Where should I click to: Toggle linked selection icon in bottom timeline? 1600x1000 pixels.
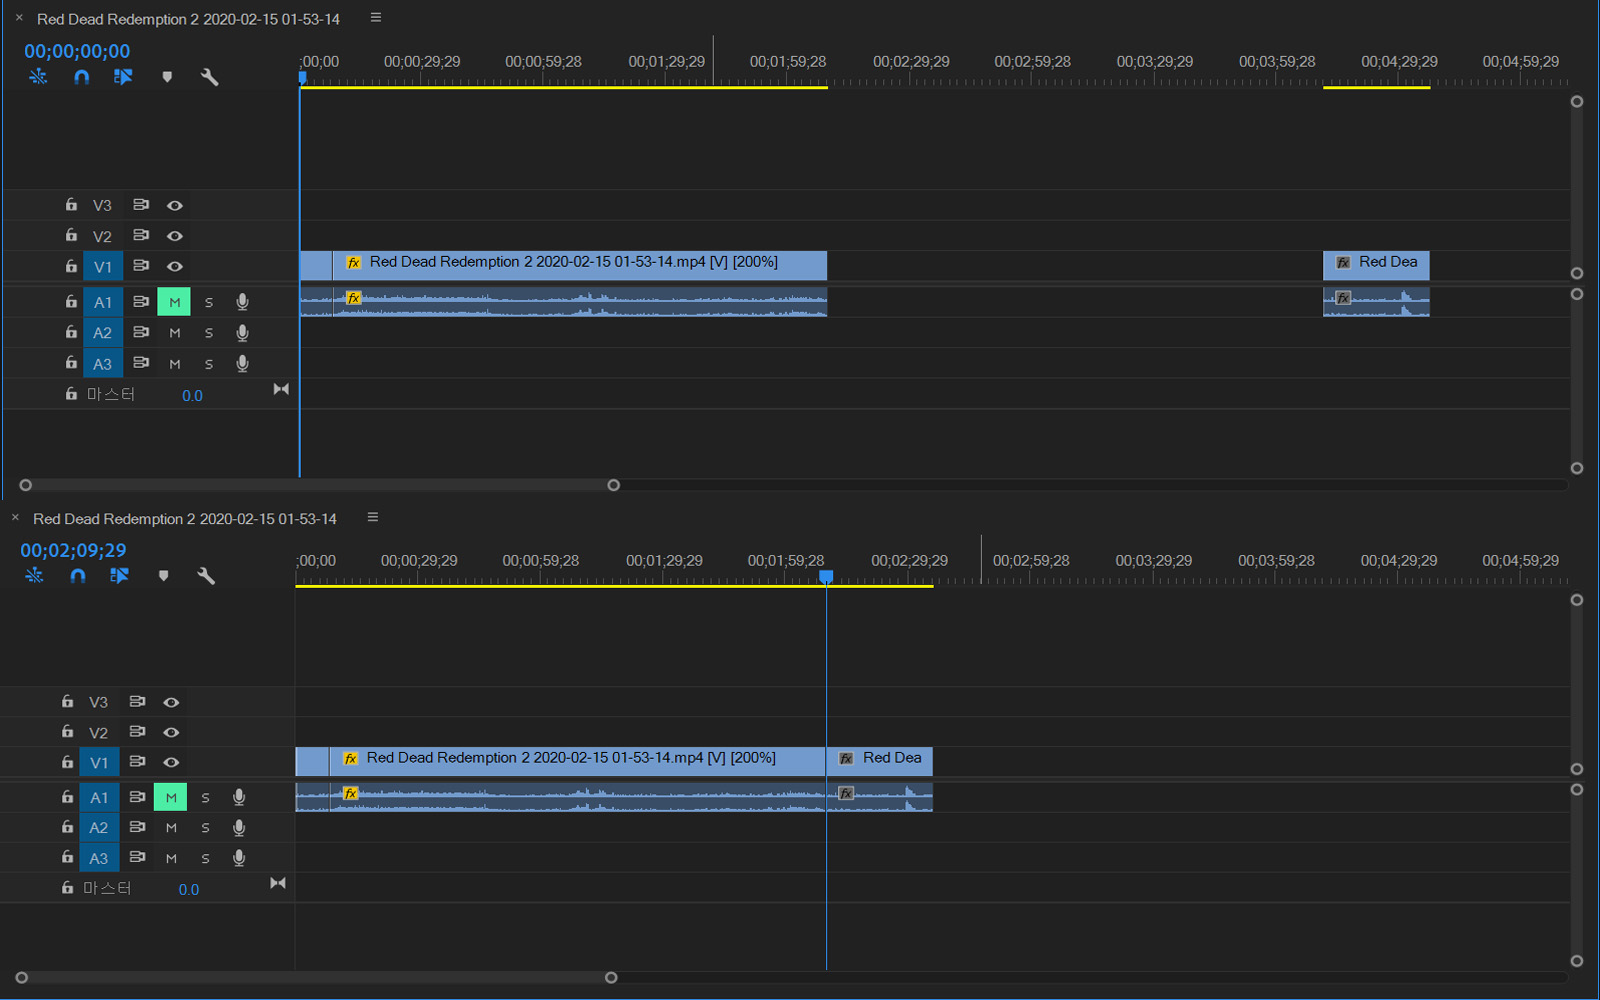(x=120, y=576)
